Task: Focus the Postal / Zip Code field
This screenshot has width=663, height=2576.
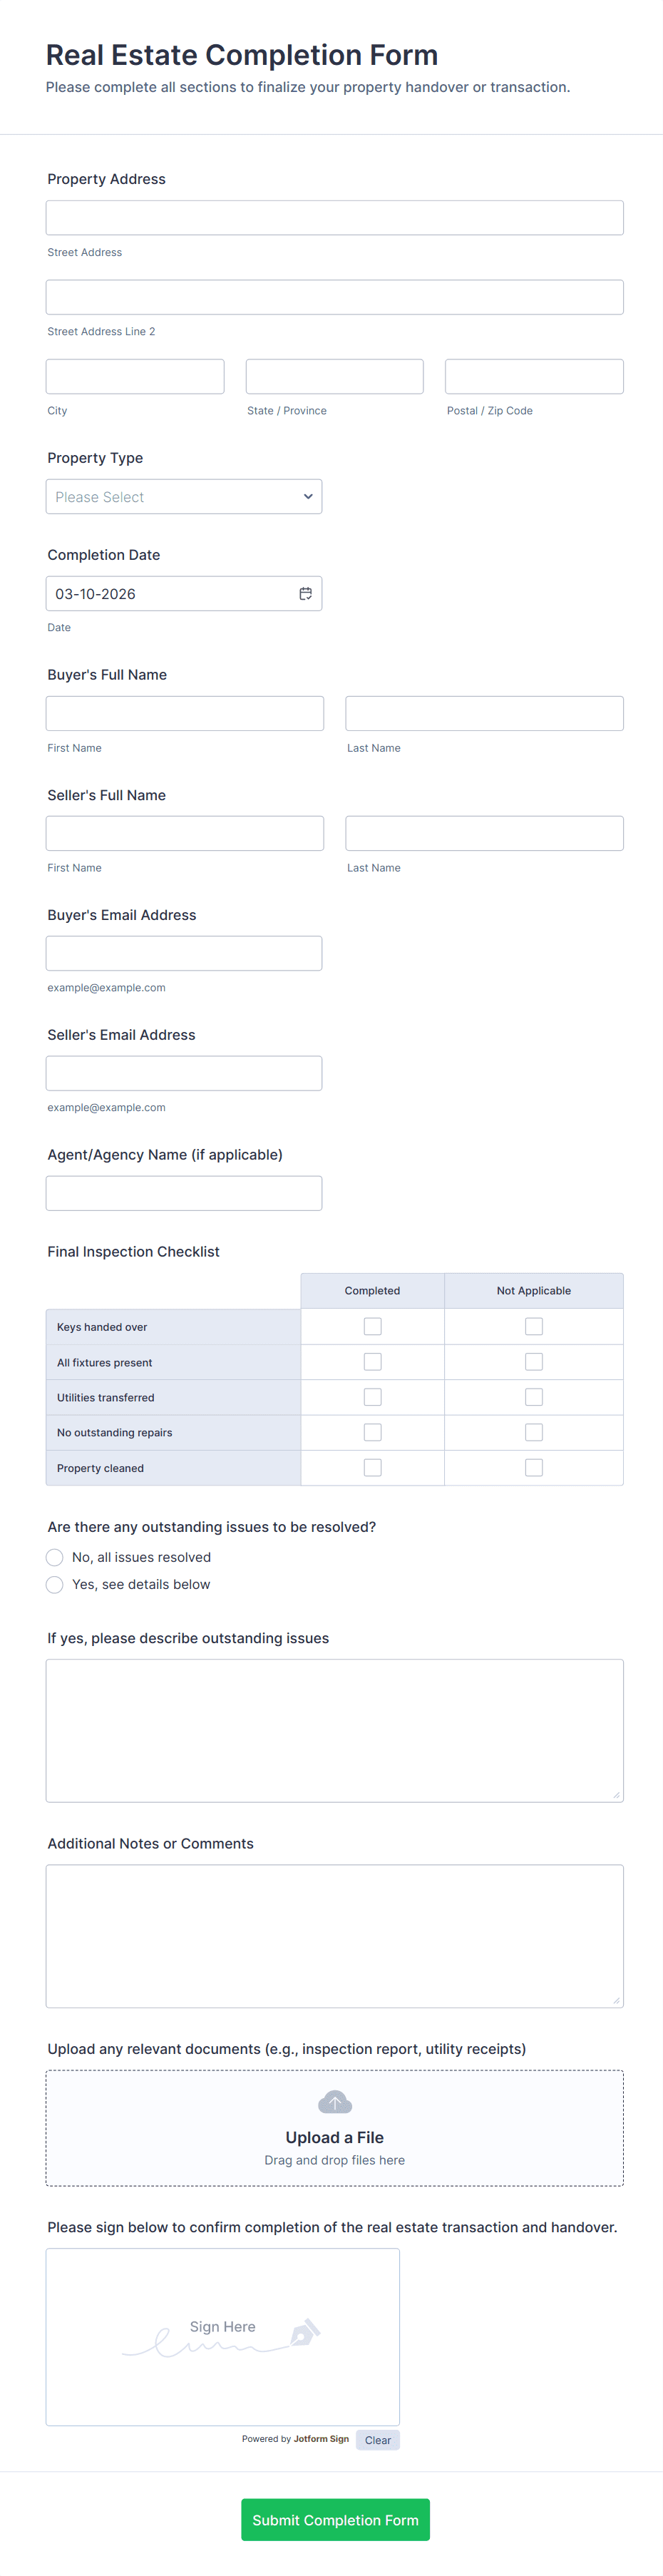Action: (x=534, y=376)
